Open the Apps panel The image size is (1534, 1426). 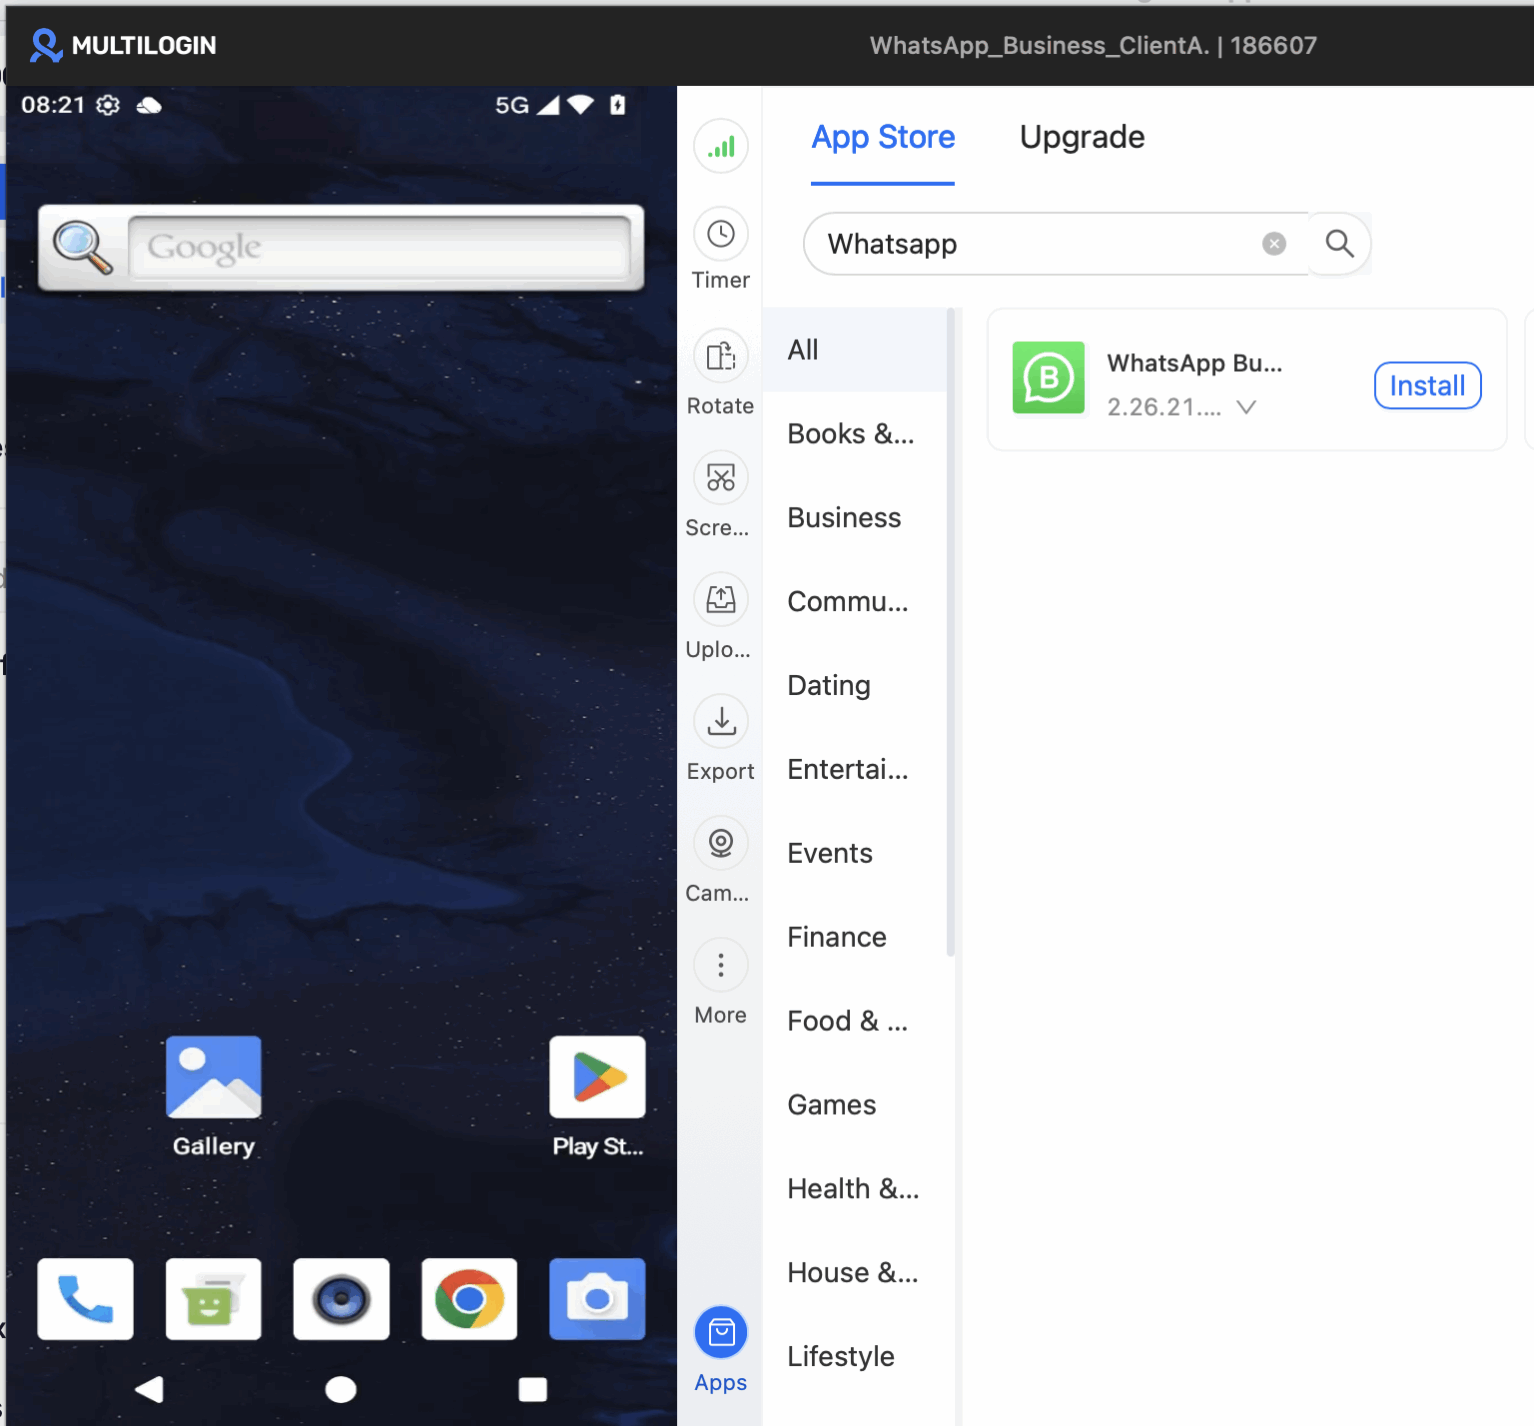pos(721,1350)
